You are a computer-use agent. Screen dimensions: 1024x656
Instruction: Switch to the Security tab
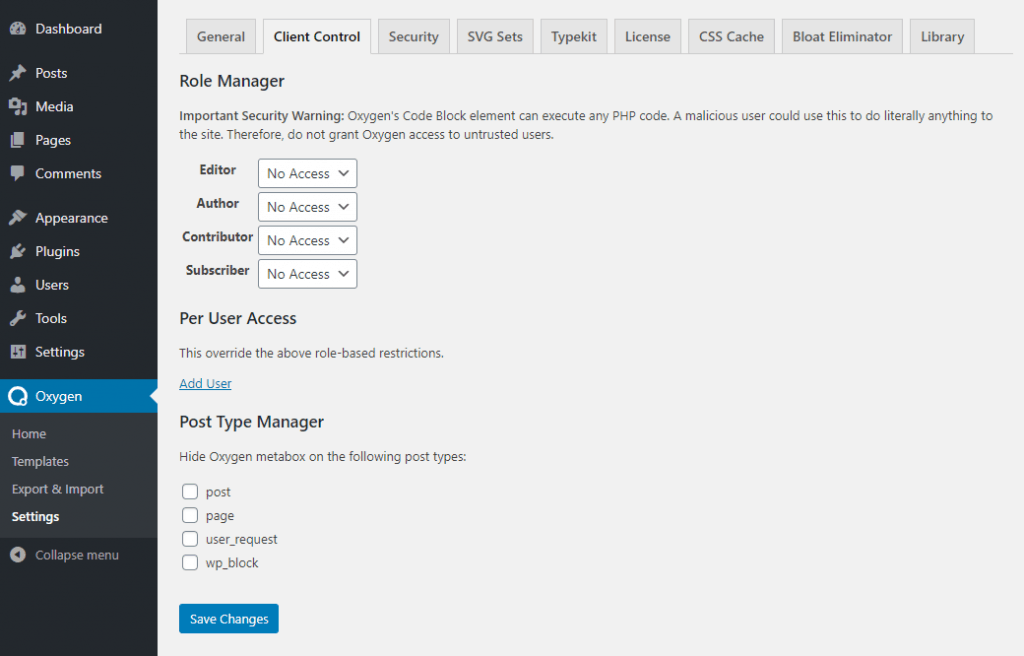pyautogui.click(x=413, y=36)
